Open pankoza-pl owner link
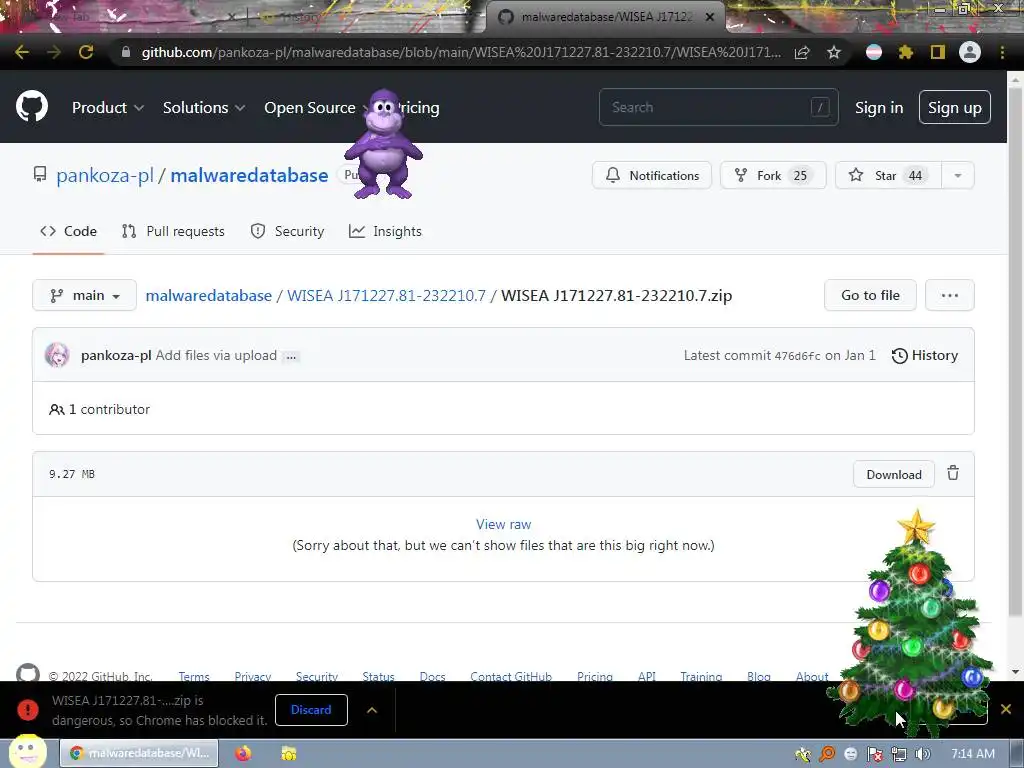This screenshot has height=768, width=1024. 105,176
